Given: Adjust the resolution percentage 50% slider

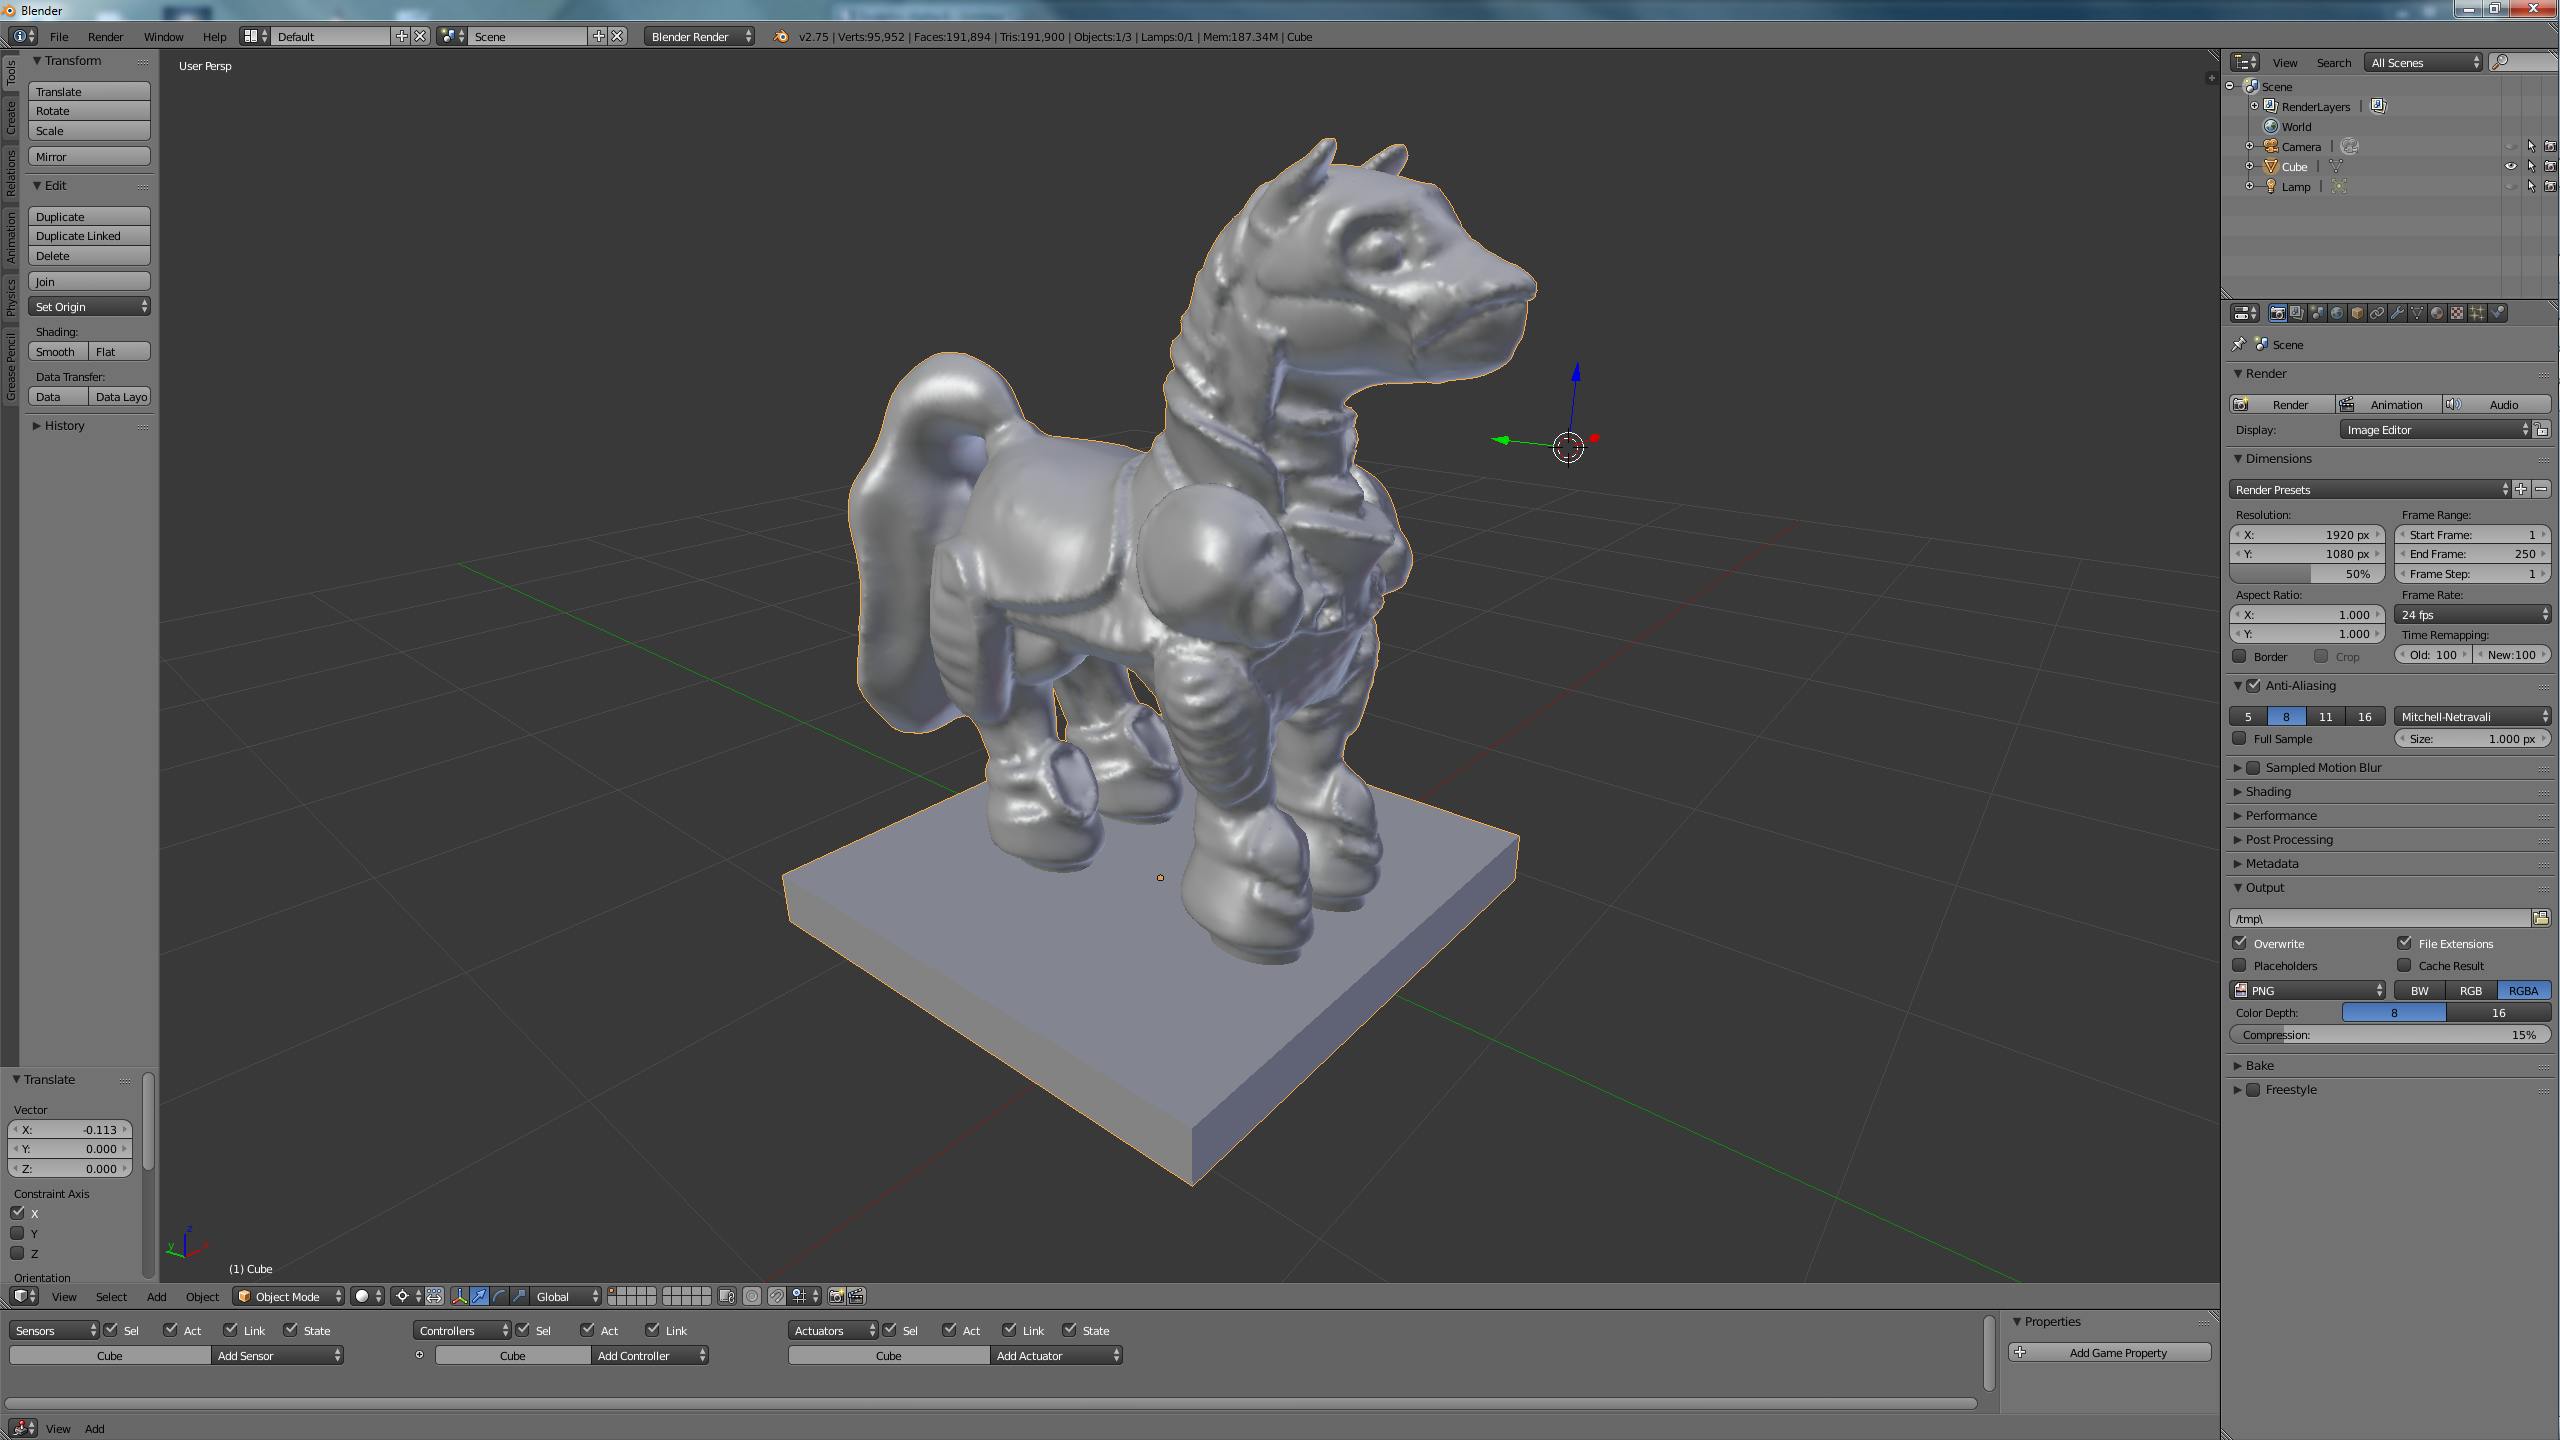Looking at the screenshot, I should pos(2307,574).
